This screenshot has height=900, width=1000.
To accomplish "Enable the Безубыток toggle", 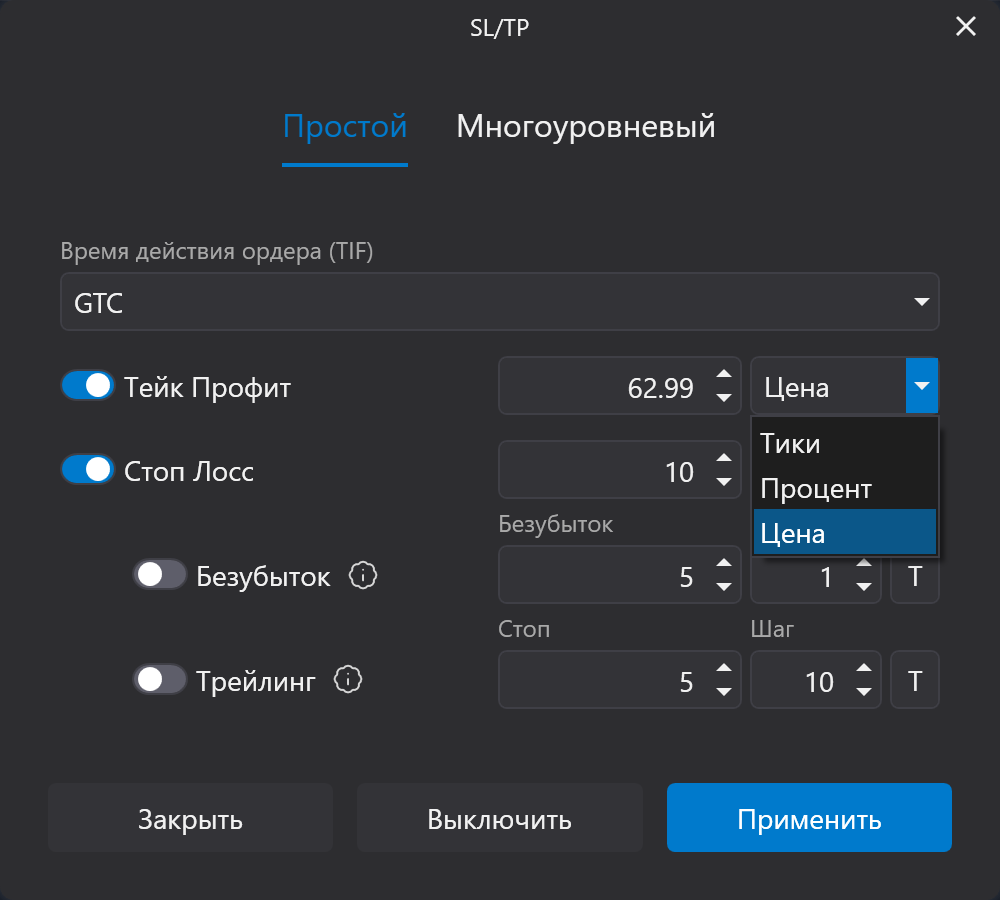I will click(160, 575).
